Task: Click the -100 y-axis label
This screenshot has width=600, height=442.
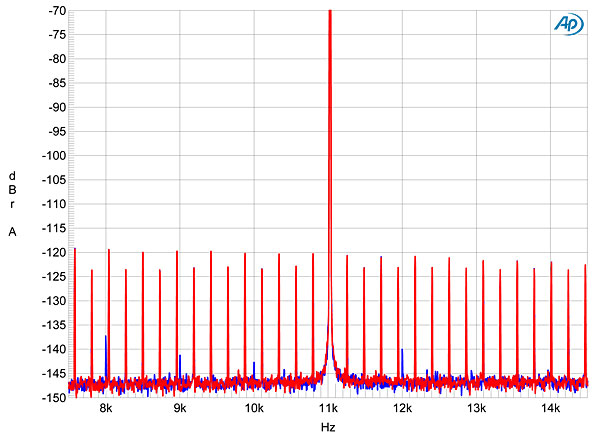Action: pyautogui.click(x=54, y=156)
